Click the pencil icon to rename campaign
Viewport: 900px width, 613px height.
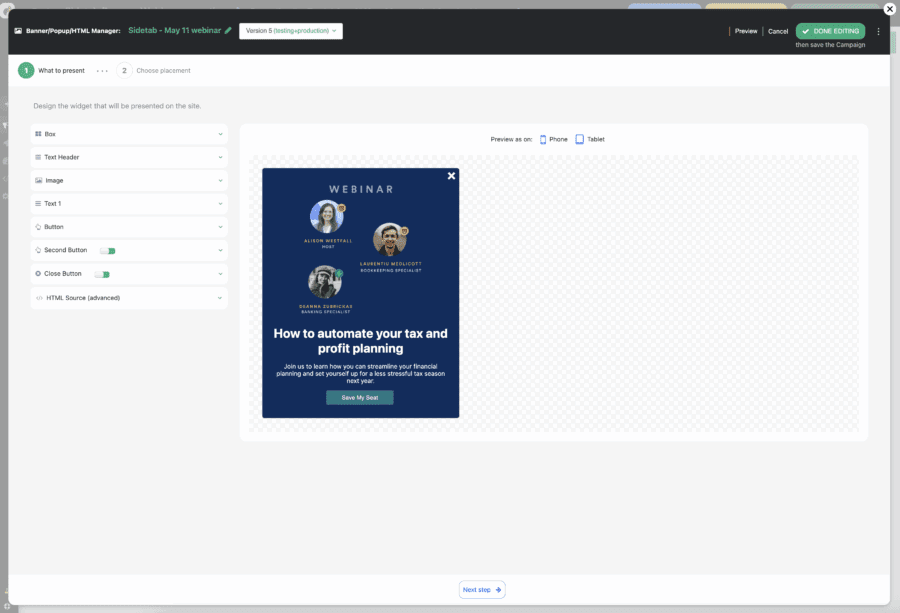tap(228, 31)
